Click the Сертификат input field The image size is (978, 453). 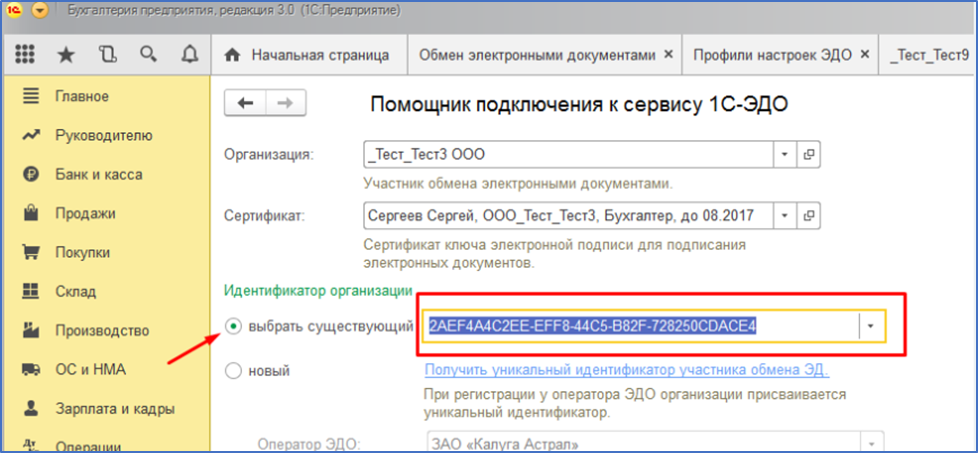568,216
